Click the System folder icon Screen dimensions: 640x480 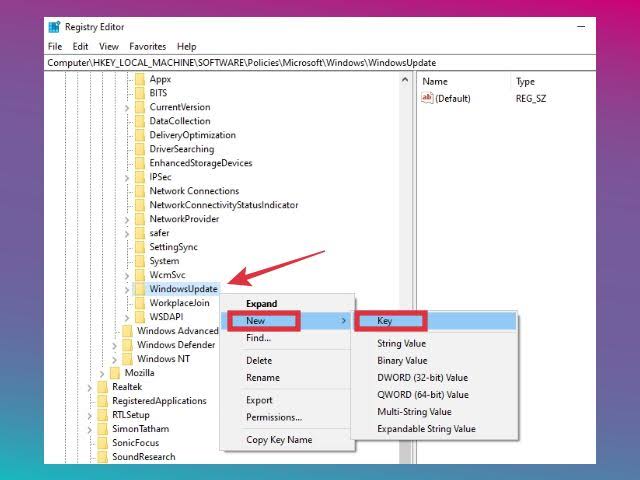pyautogui.click(x=140, y=261)
